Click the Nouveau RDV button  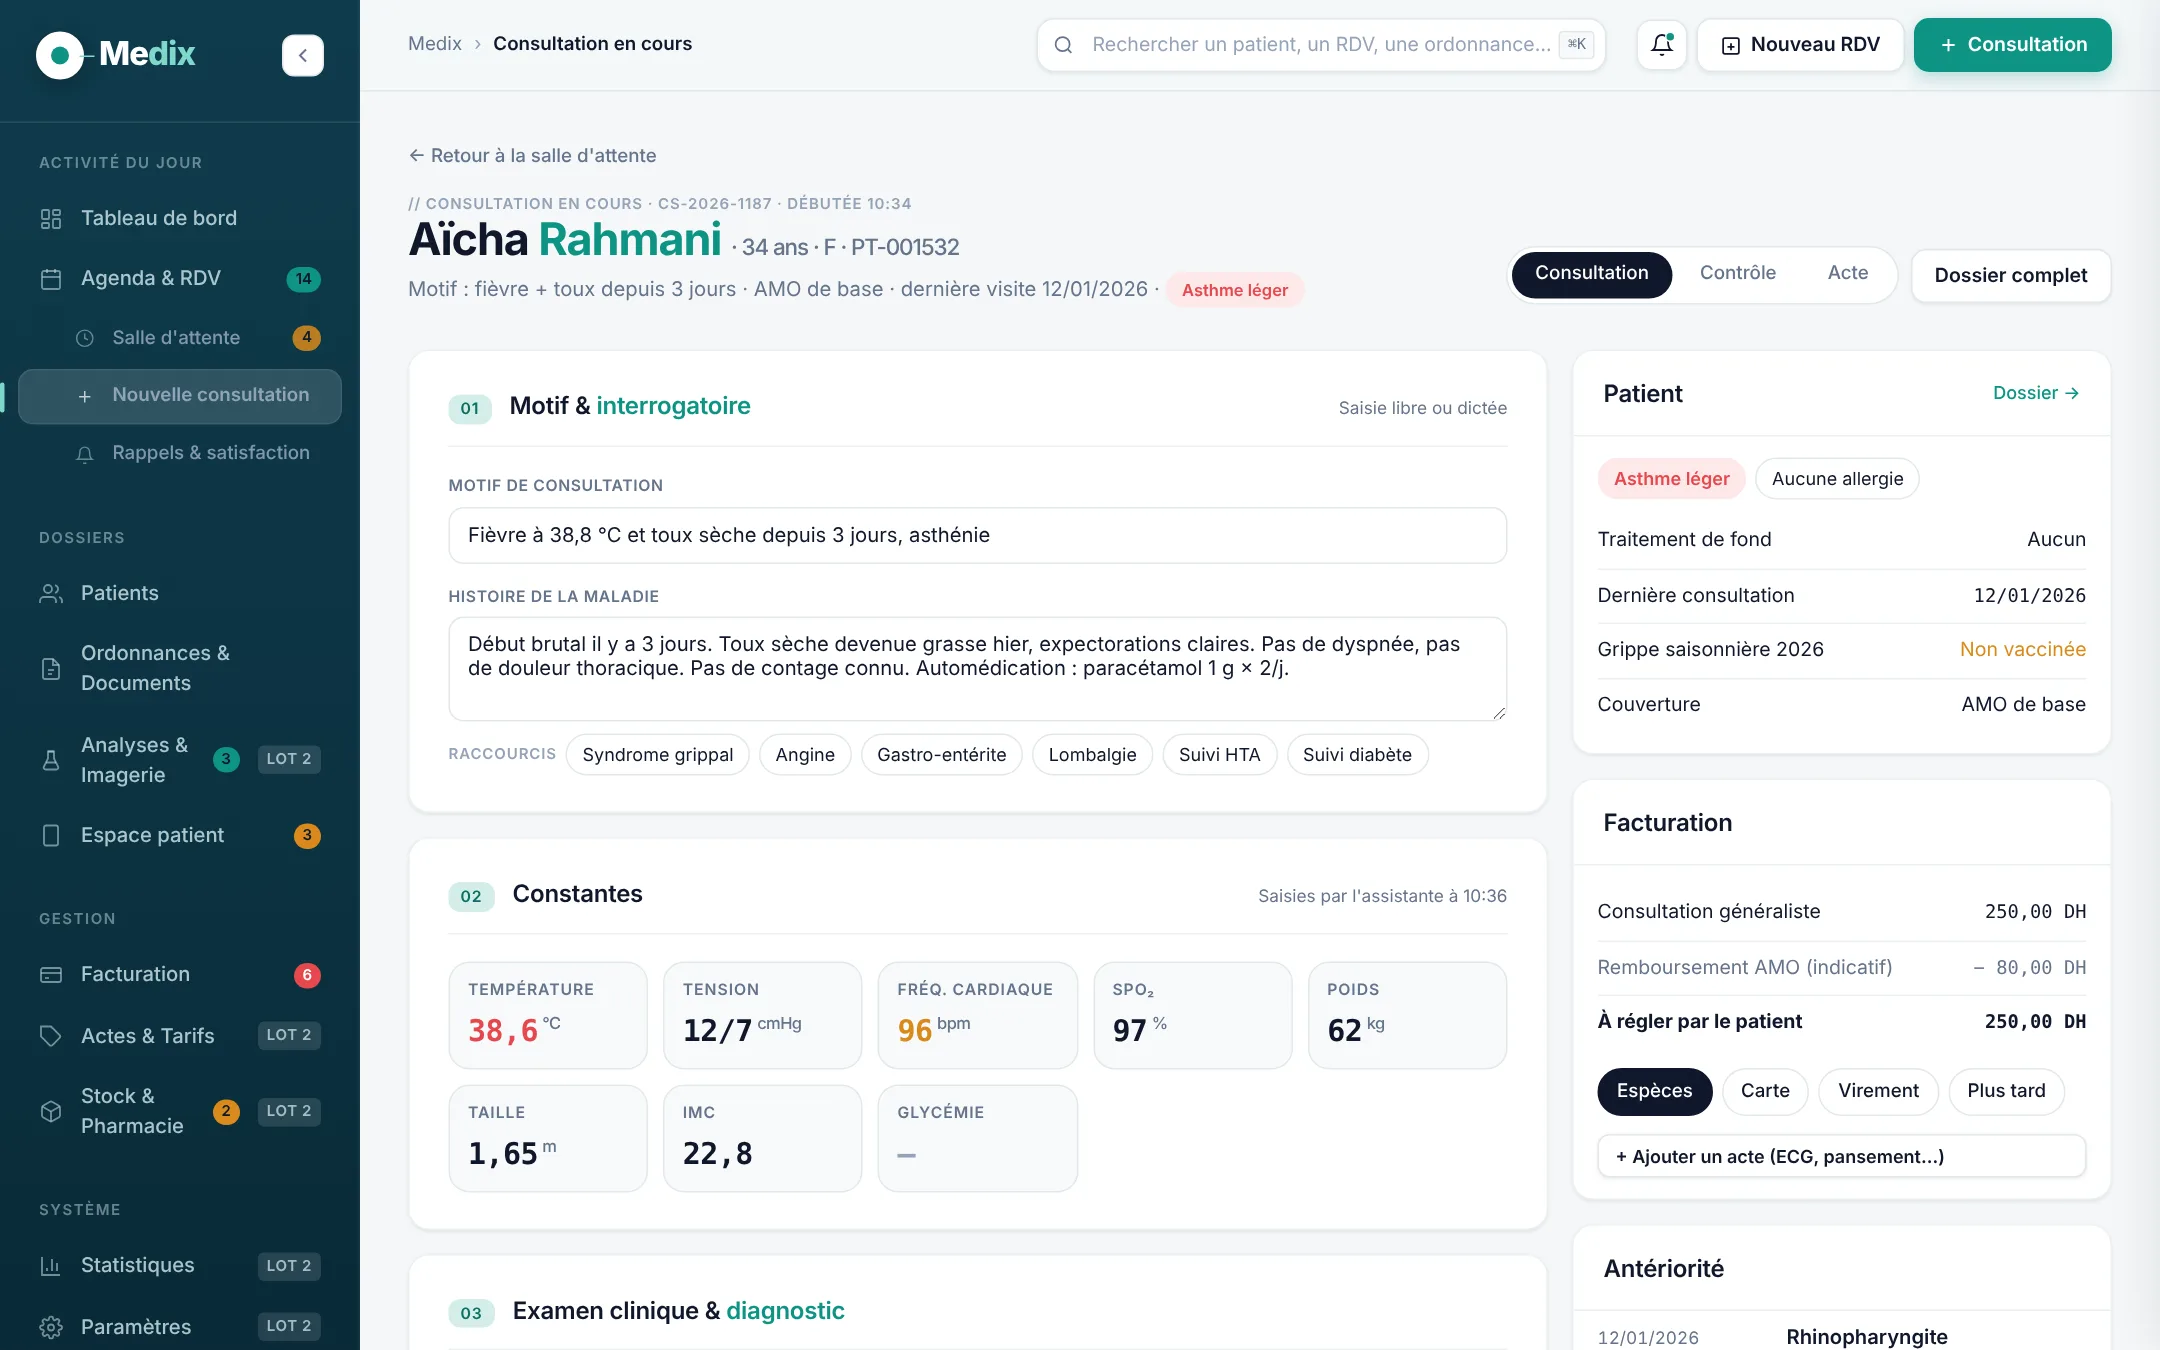tap(1800, 45)
